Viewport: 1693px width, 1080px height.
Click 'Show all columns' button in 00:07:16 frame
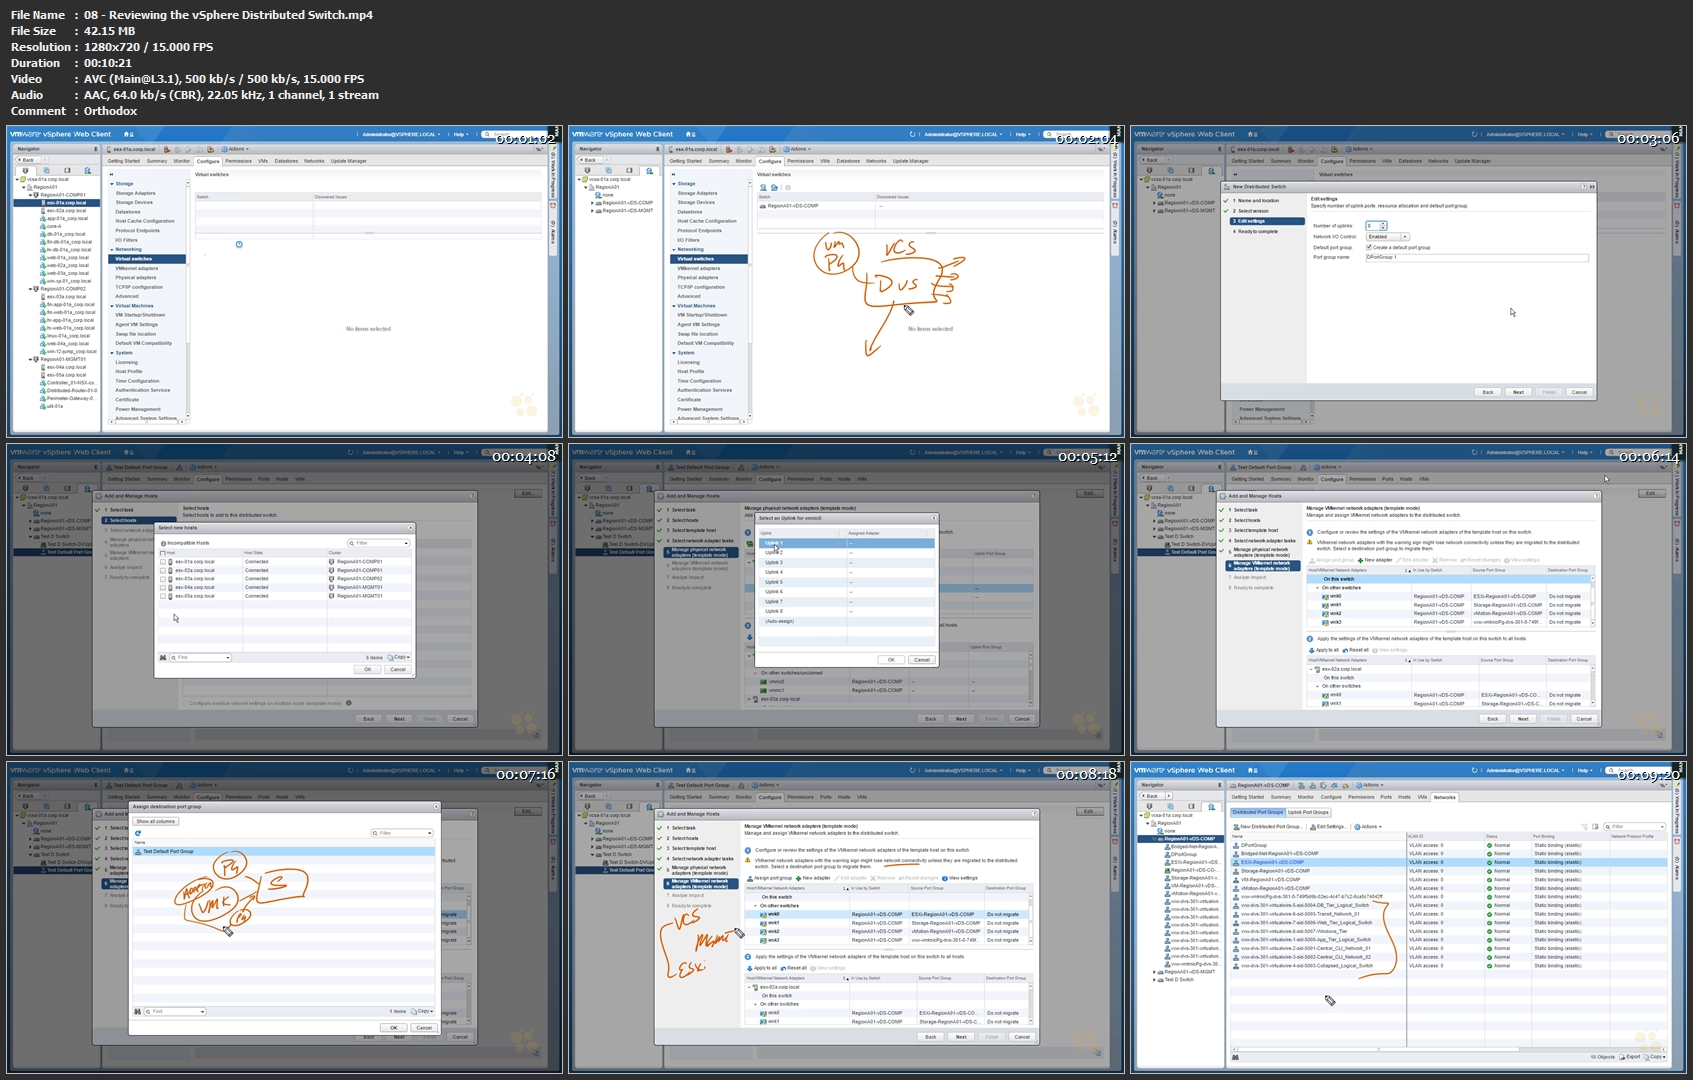pyautogui.click(x=156, y=821)
